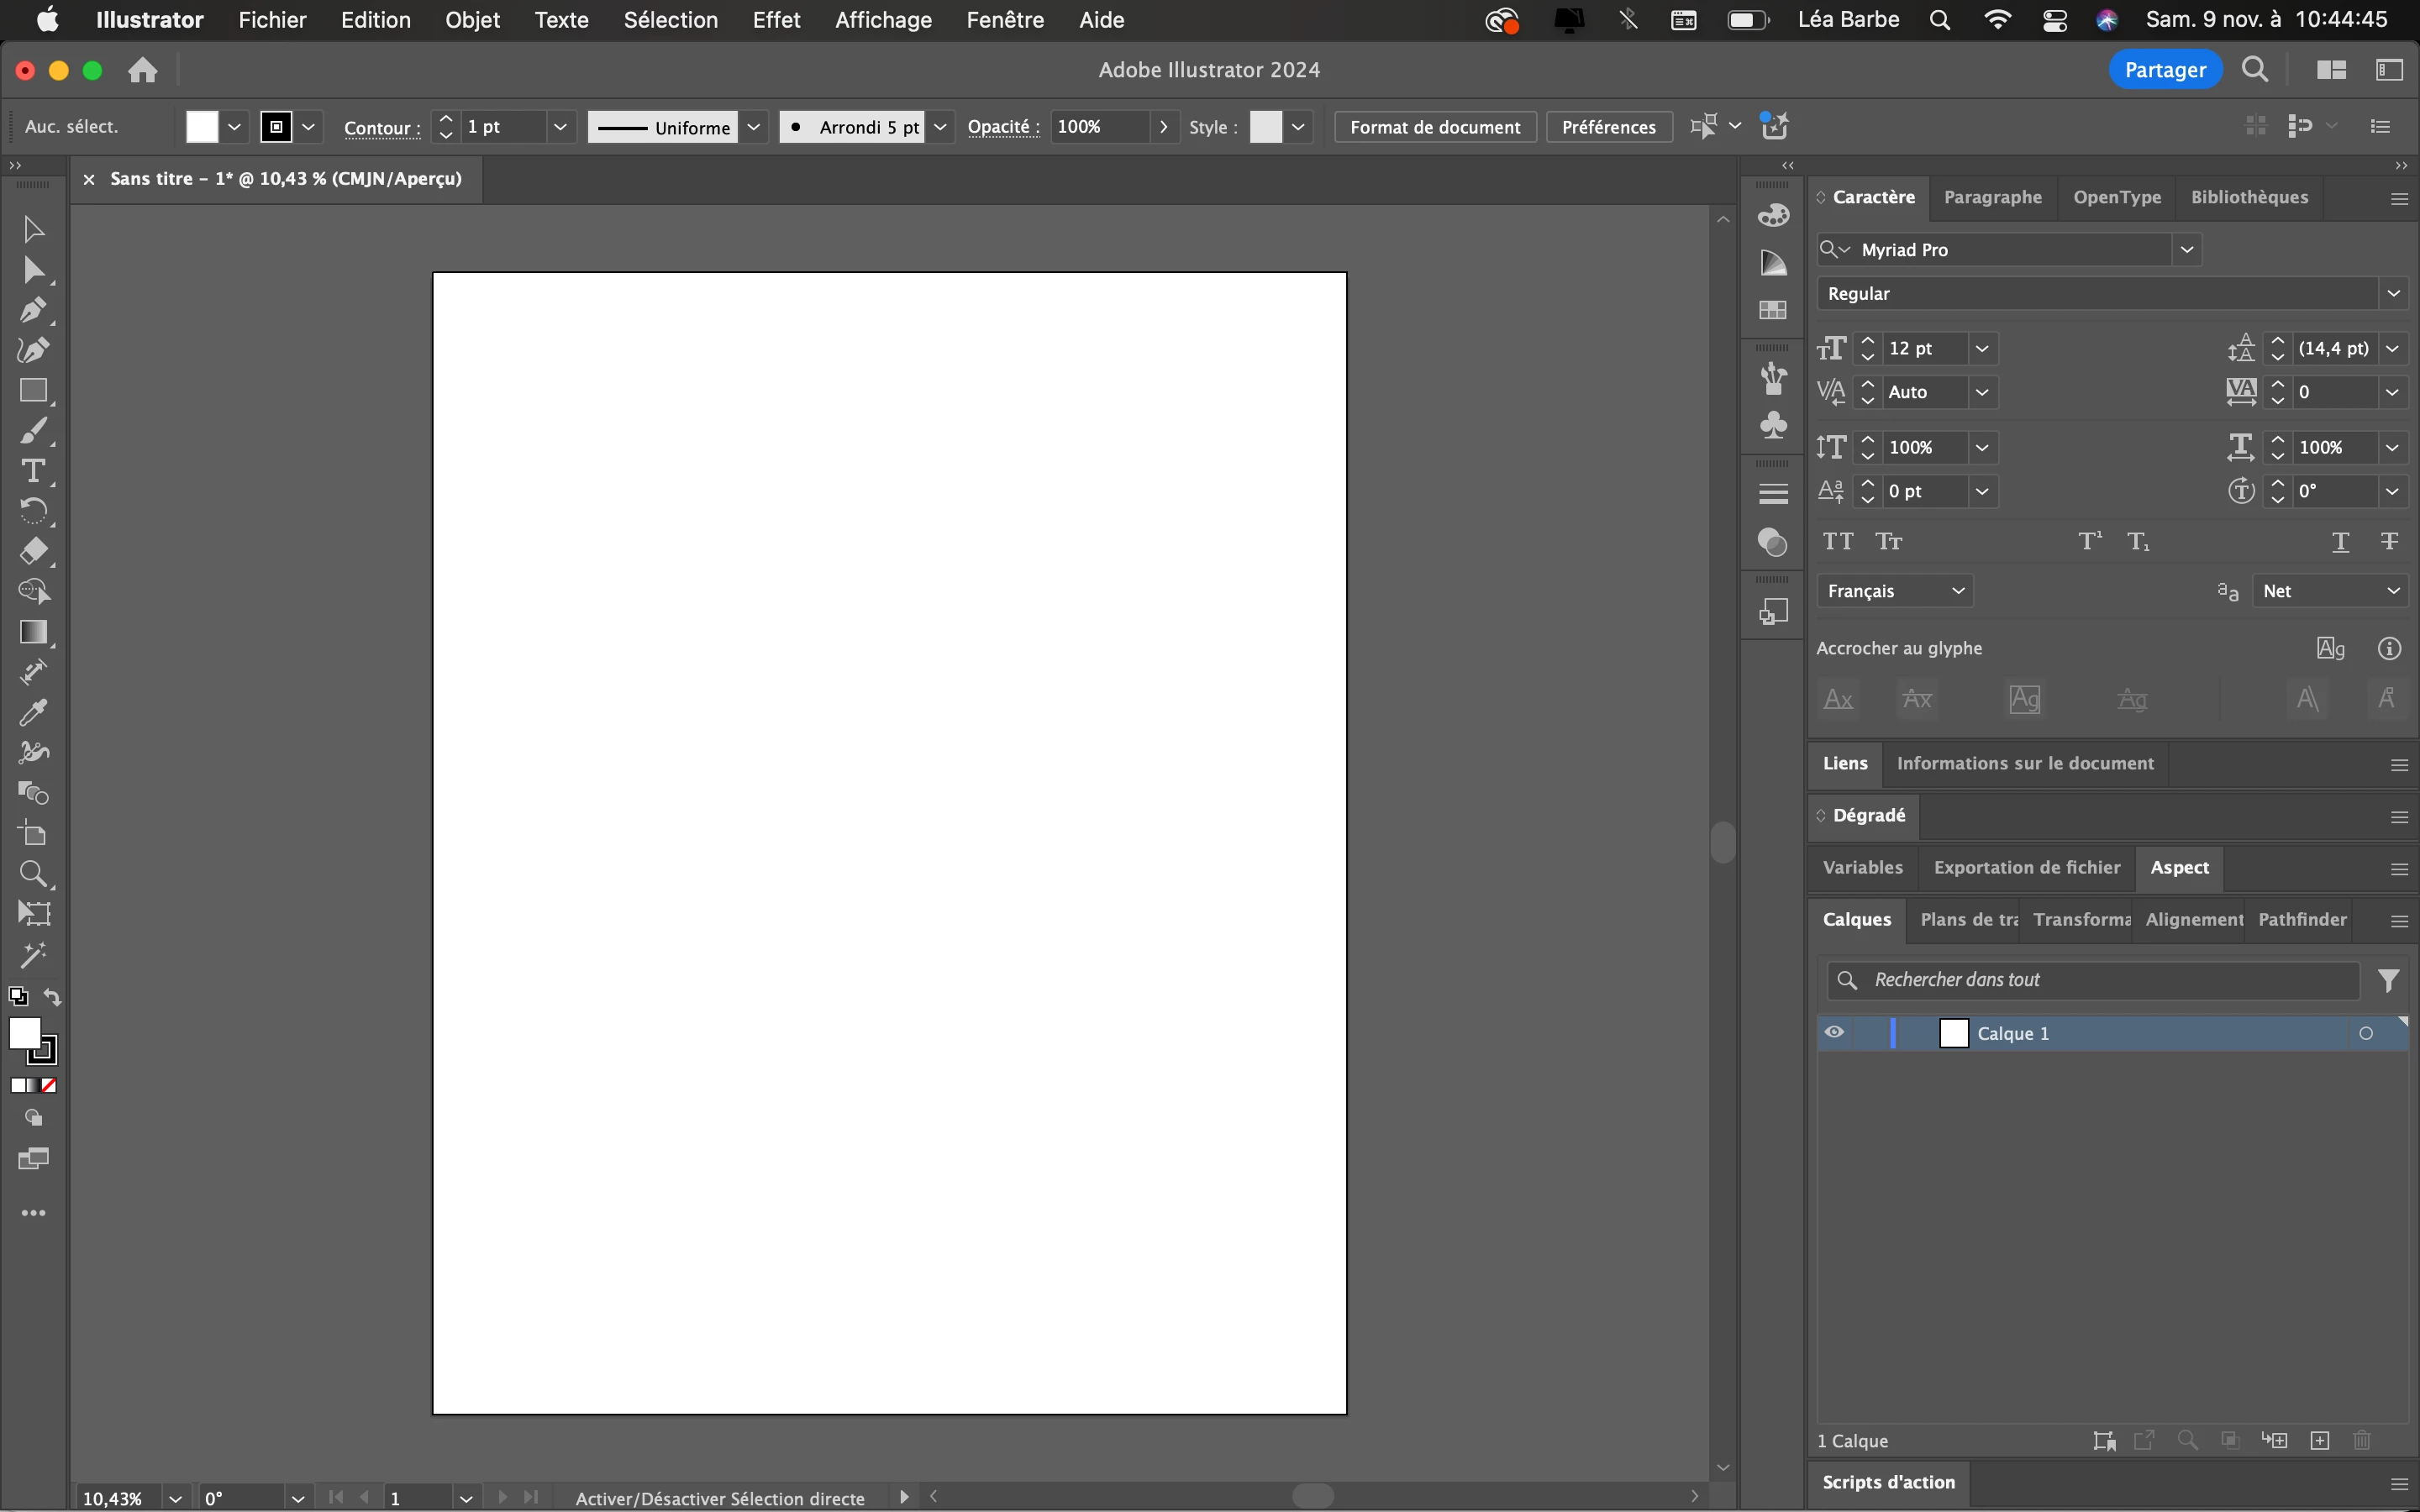Create a new layer in Calques panel
The height and width of the screenshot is (1512, 2420).
(x=2320, y=1440)
